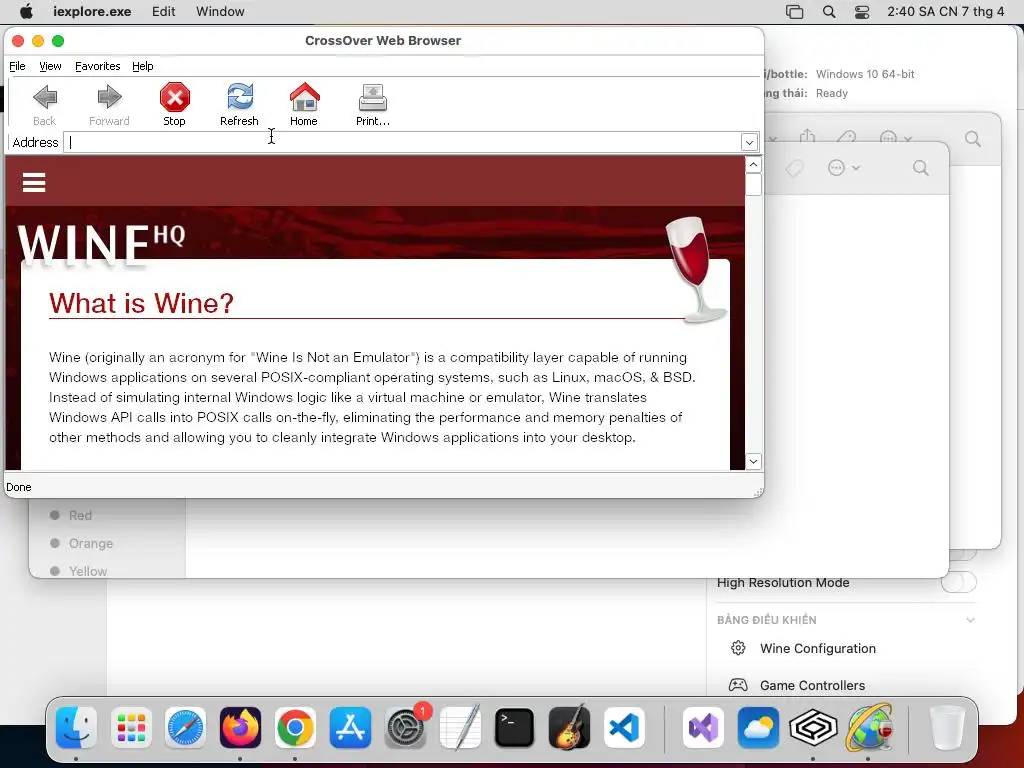Open System Settings from the Dock

[x=405, y=728]
